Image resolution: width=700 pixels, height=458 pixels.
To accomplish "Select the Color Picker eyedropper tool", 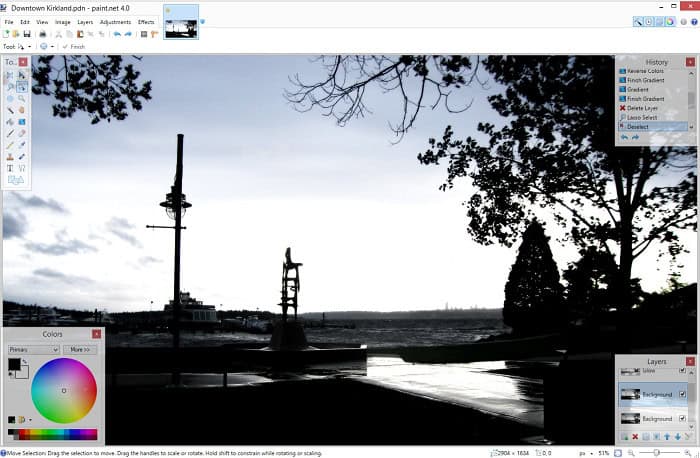I will click(x=21, y=145).
